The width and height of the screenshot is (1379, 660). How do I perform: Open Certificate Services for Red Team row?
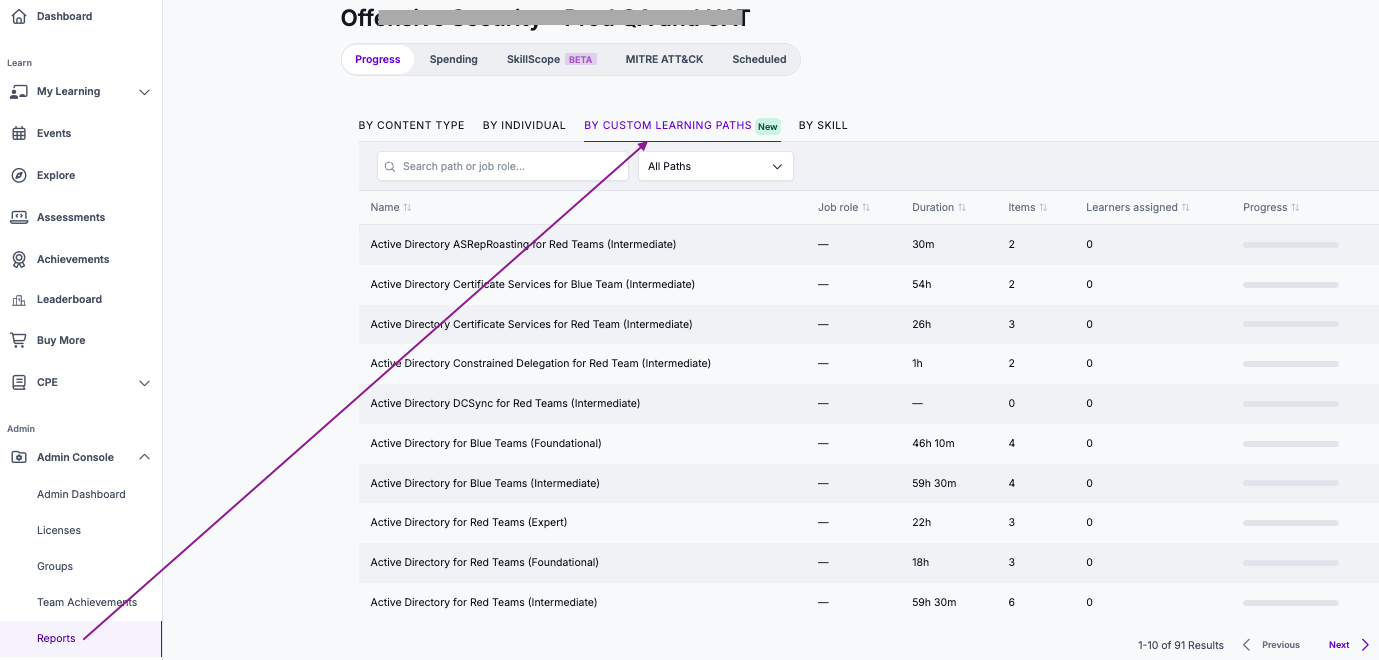click(x=869, y=324)
